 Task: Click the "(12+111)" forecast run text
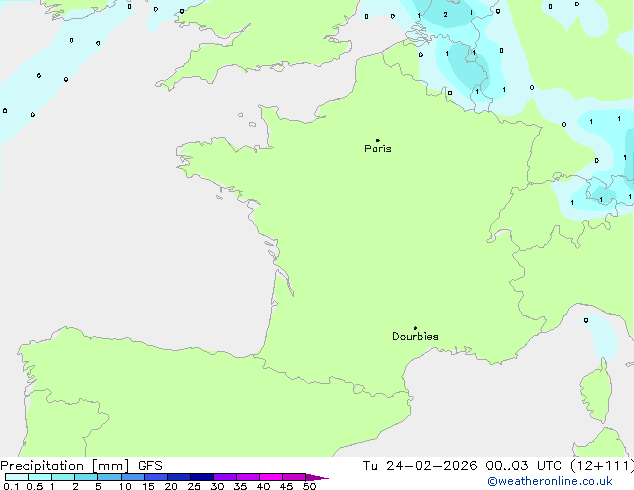602,466
